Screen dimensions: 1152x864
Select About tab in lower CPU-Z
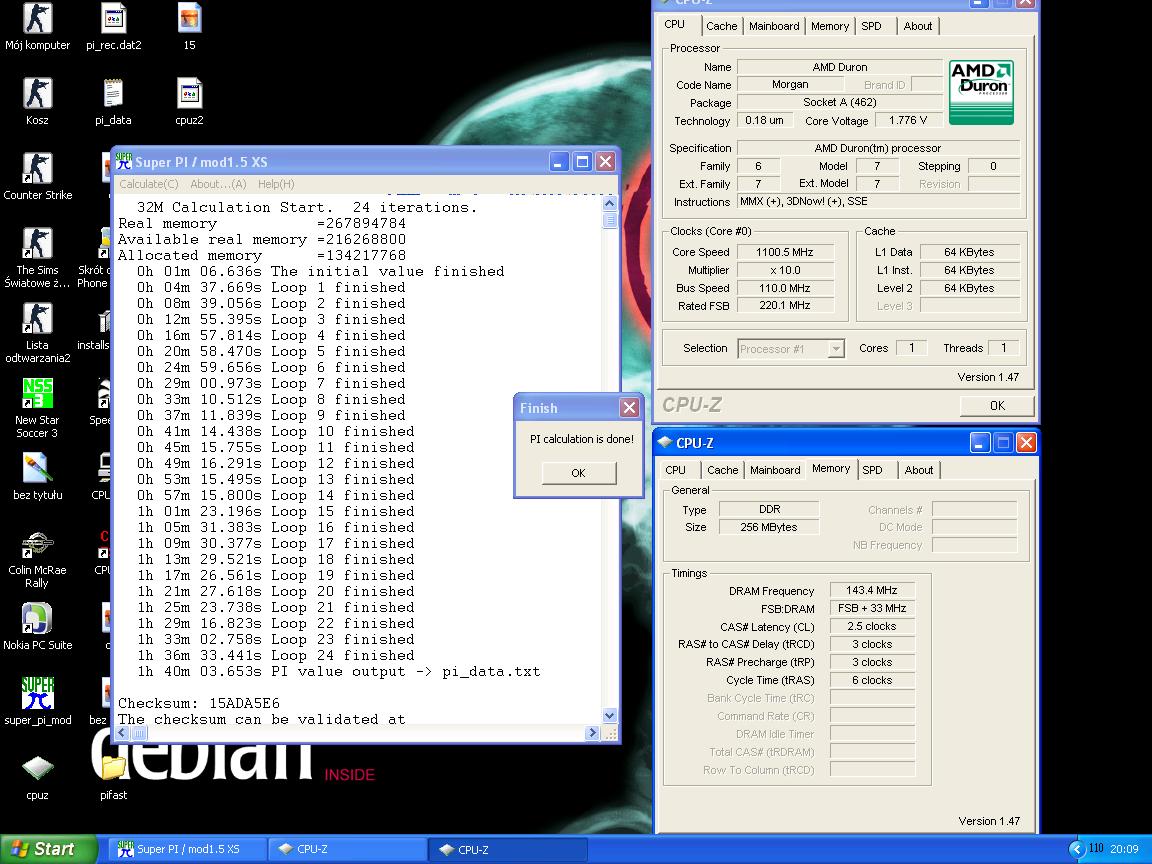point(918,469)
